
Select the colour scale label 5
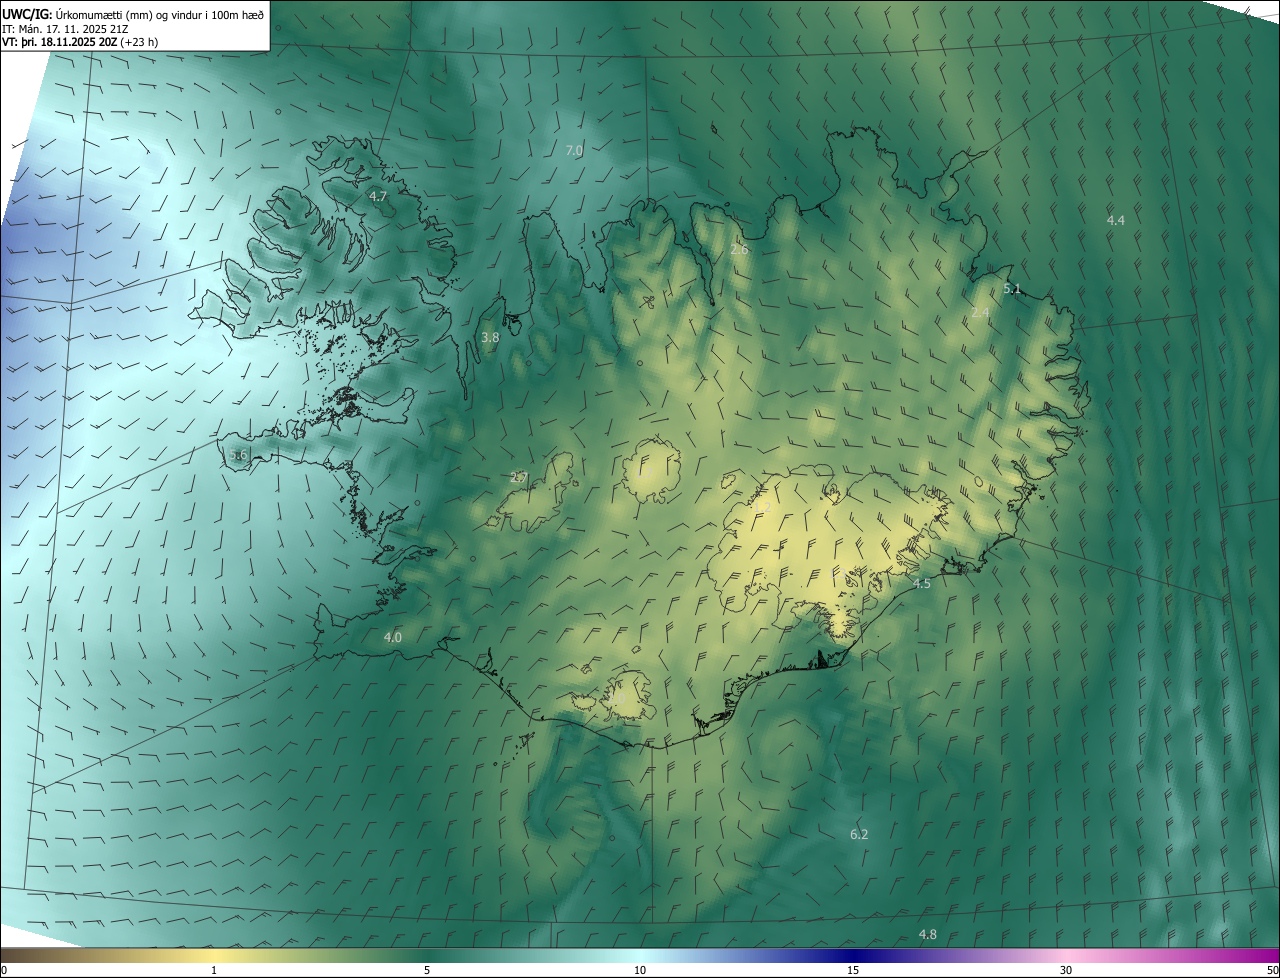tap(427, 971)
